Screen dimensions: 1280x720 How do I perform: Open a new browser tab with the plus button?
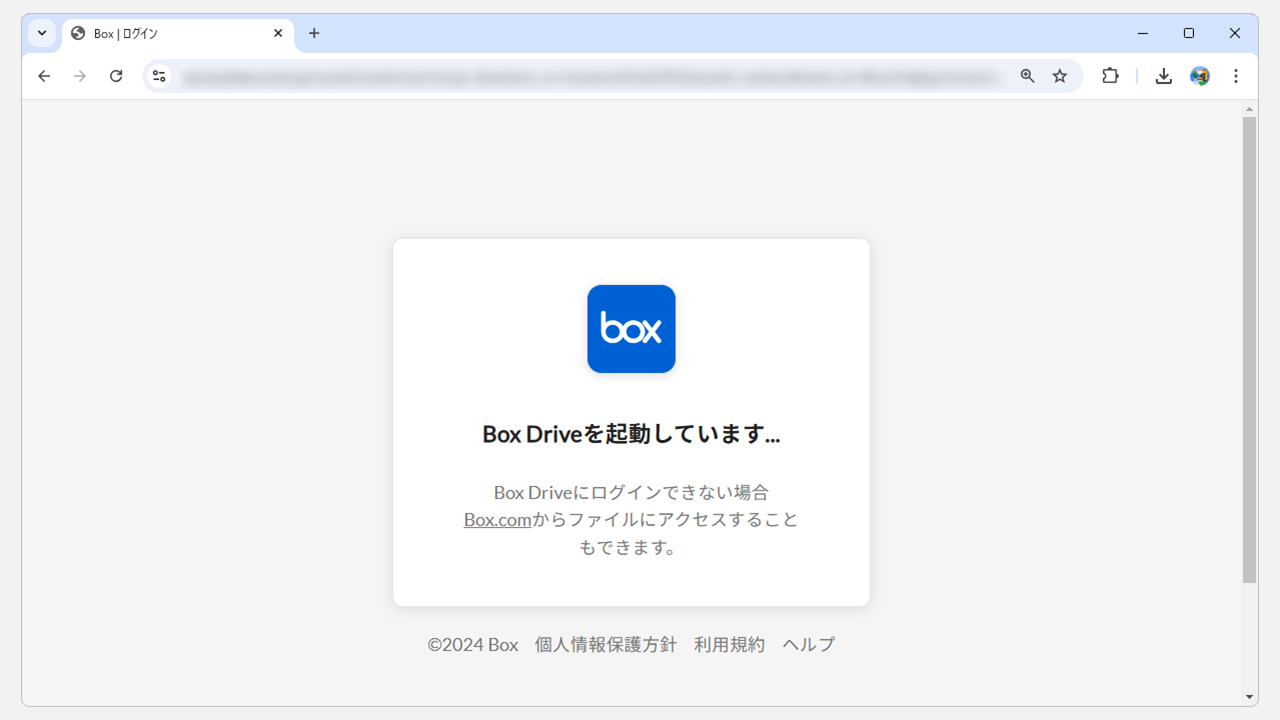pos(314,33)
